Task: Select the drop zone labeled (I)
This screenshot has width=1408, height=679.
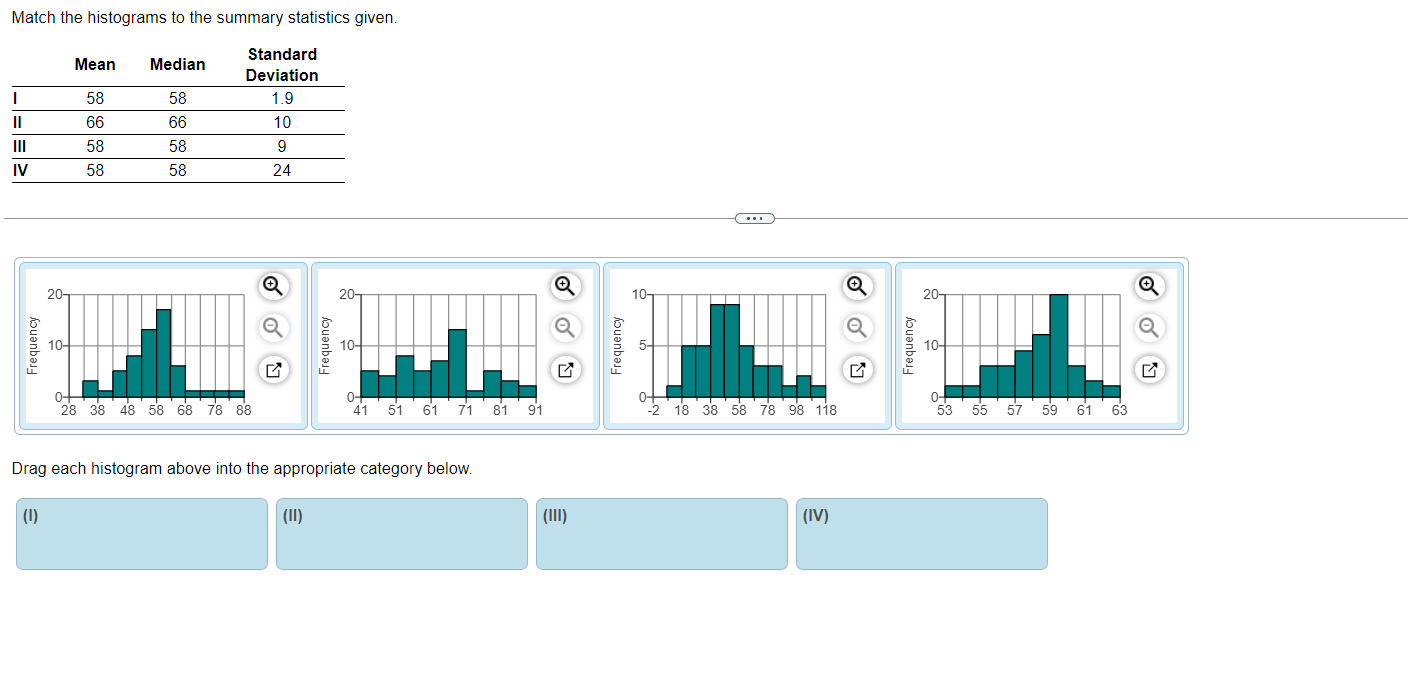Action: (141, 533)
